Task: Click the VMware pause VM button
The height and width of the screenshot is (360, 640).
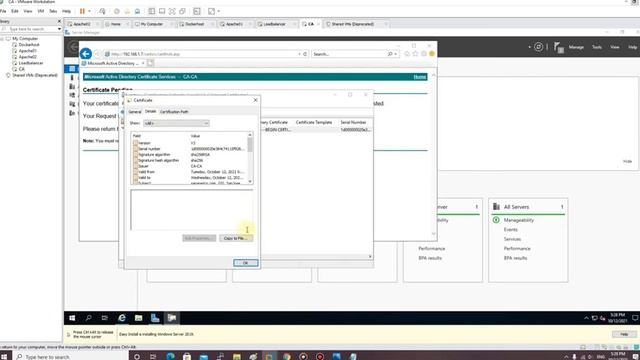Action: 82,11
